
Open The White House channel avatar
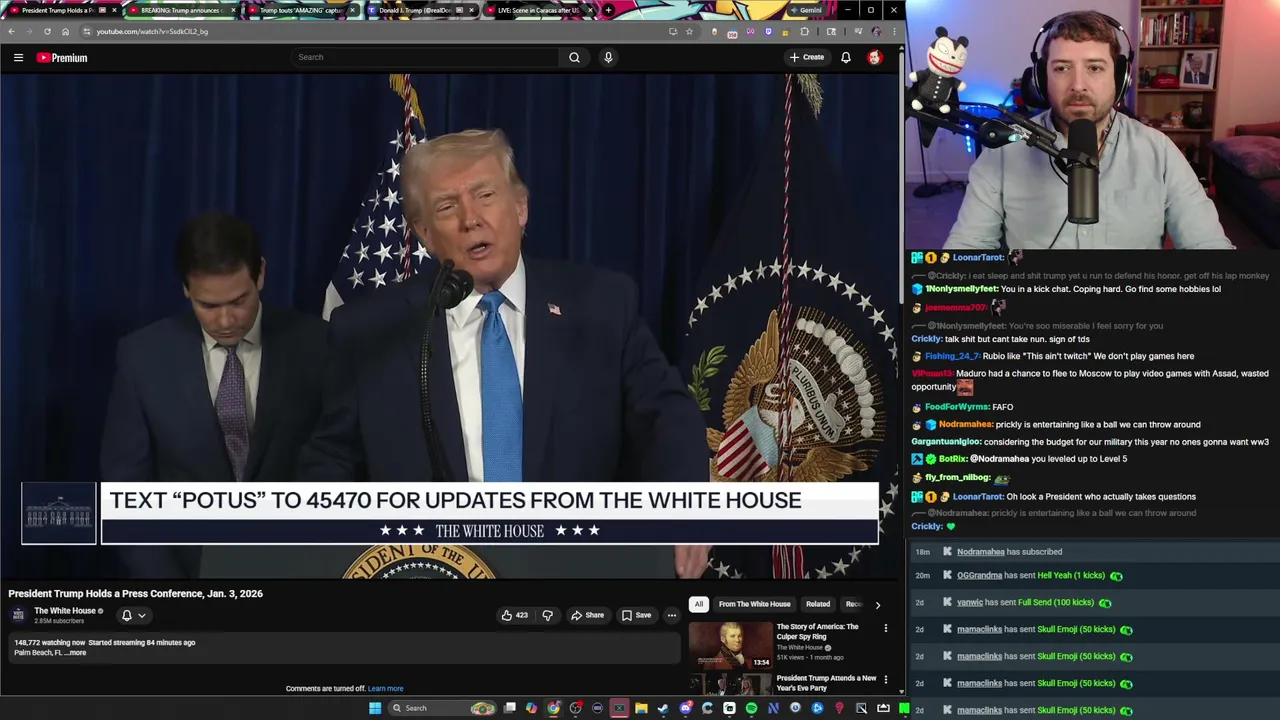tap(18, 615)
